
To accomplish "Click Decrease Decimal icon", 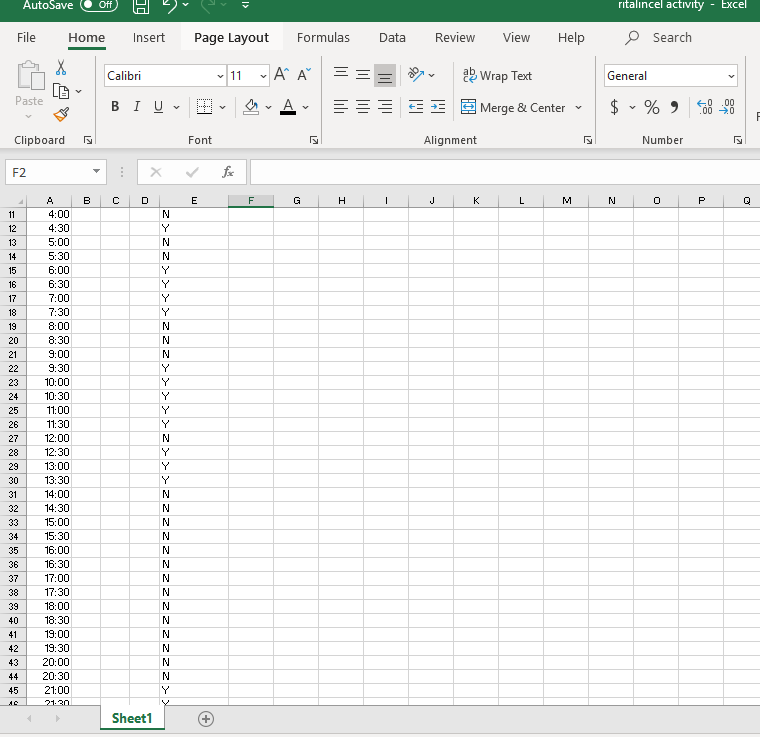I will pos(727,107).
